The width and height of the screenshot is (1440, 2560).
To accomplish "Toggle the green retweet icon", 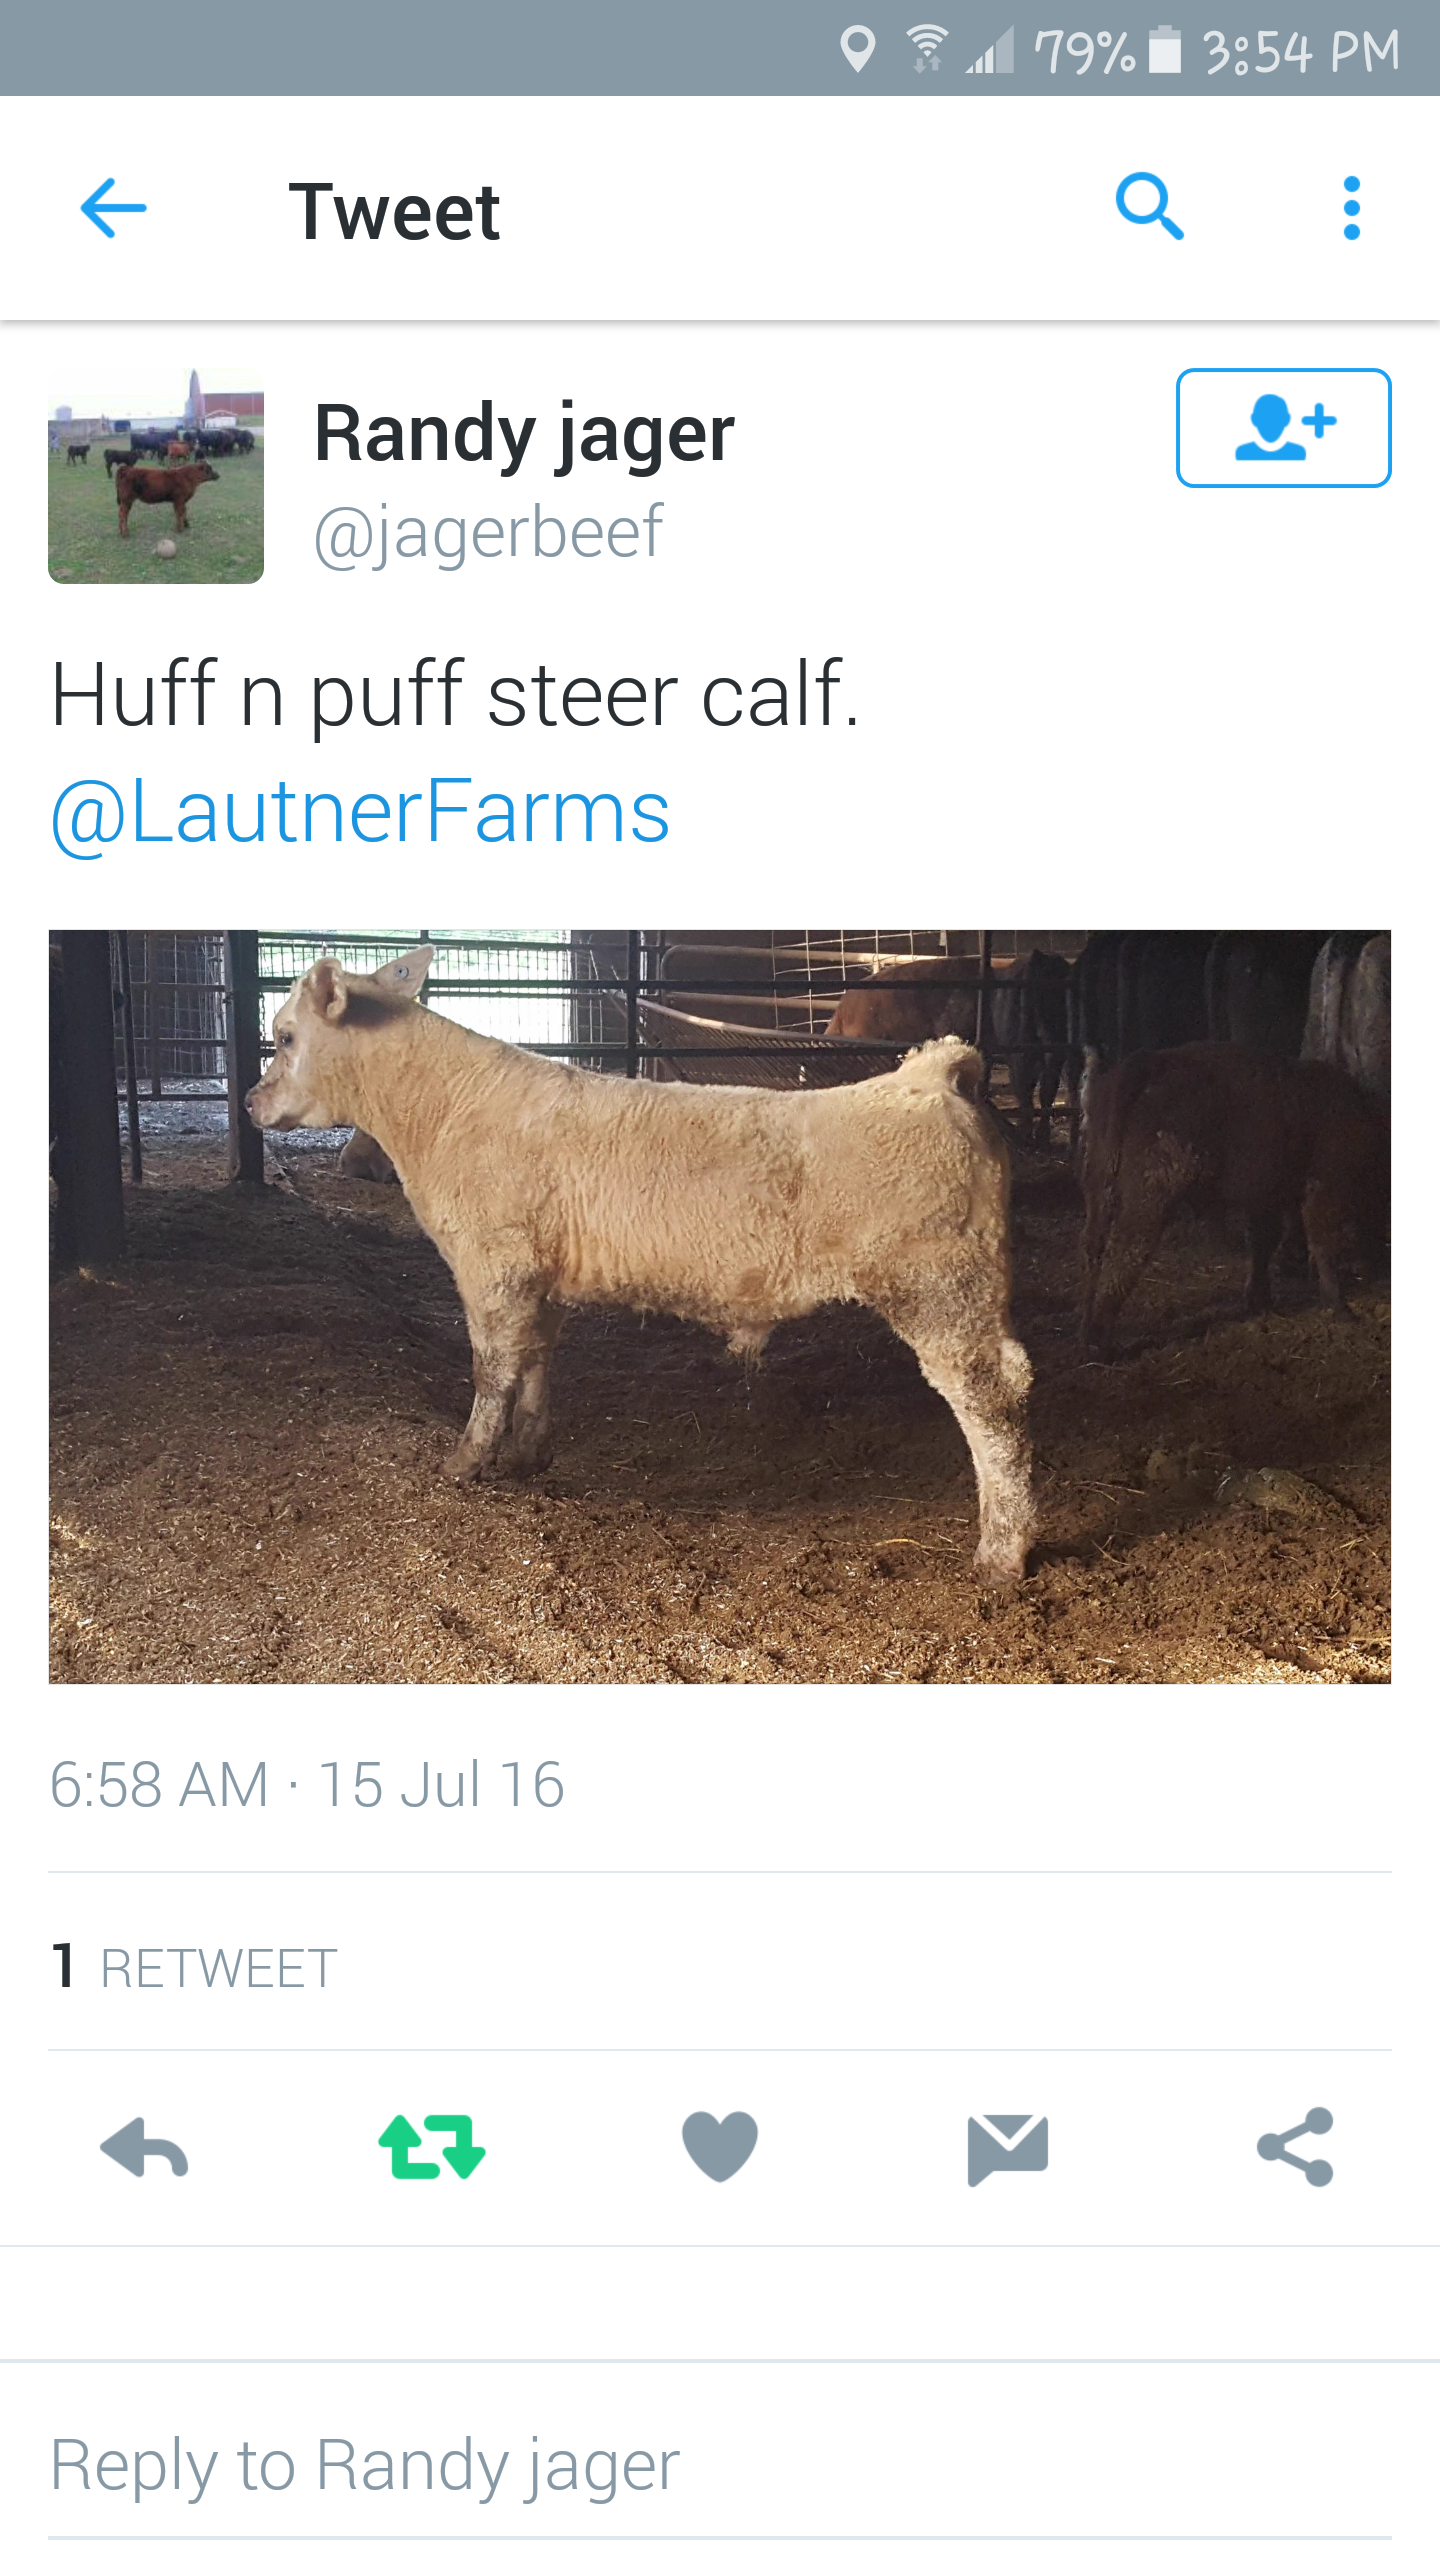I will click(x=432, y=2146).
